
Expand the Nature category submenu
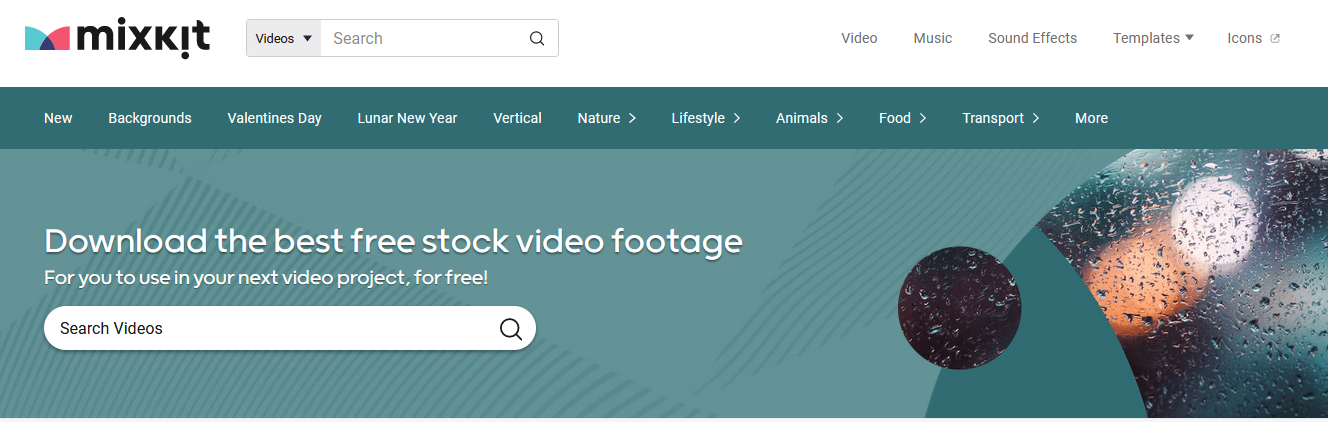click(x=606, y=118)
